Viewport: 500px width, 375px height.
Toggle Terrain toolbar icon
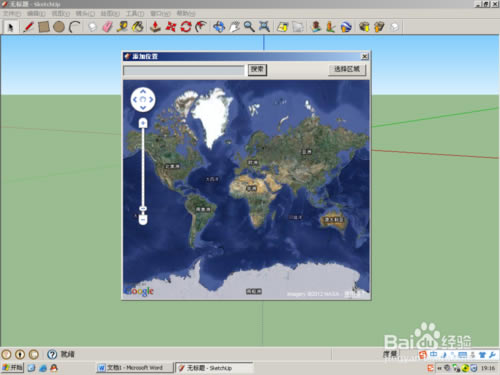(298, 27)
